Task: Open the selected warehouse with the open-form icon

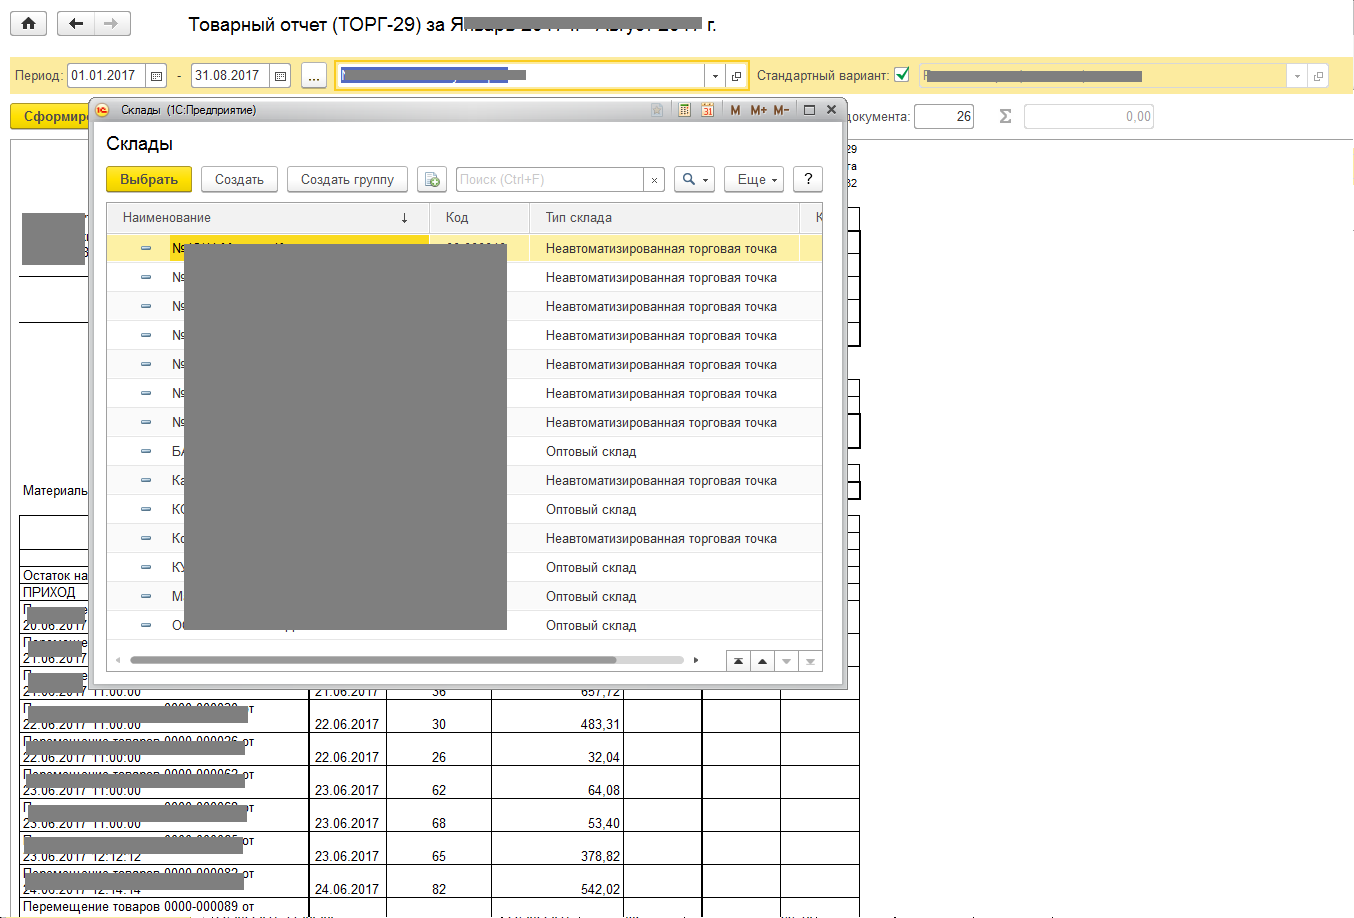Action: 736,76
